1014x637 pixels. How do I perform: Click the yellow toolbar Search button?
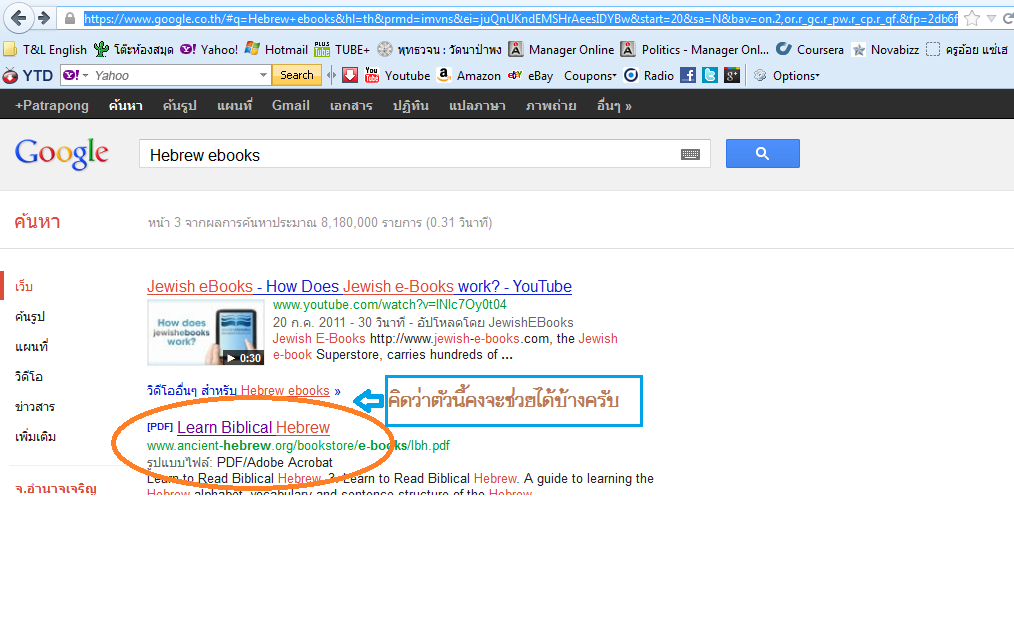(x=297, y=75)
